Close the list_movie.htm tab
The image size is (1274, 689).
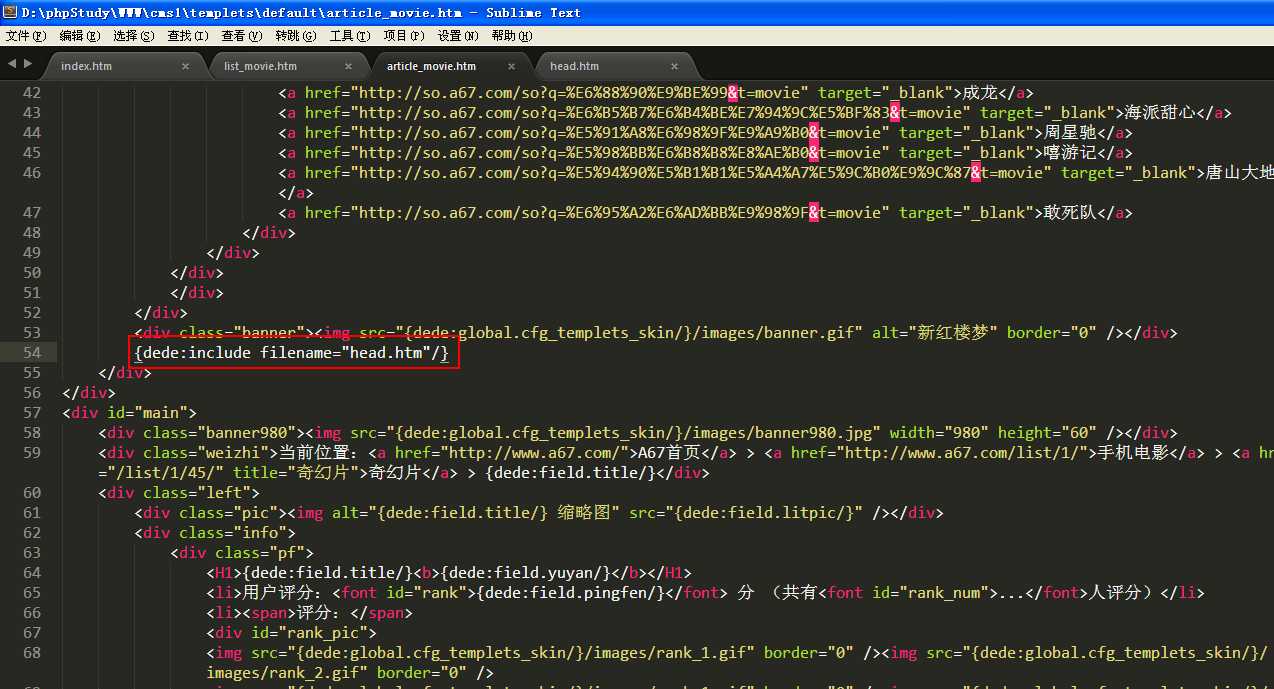(x=349, y=66)
